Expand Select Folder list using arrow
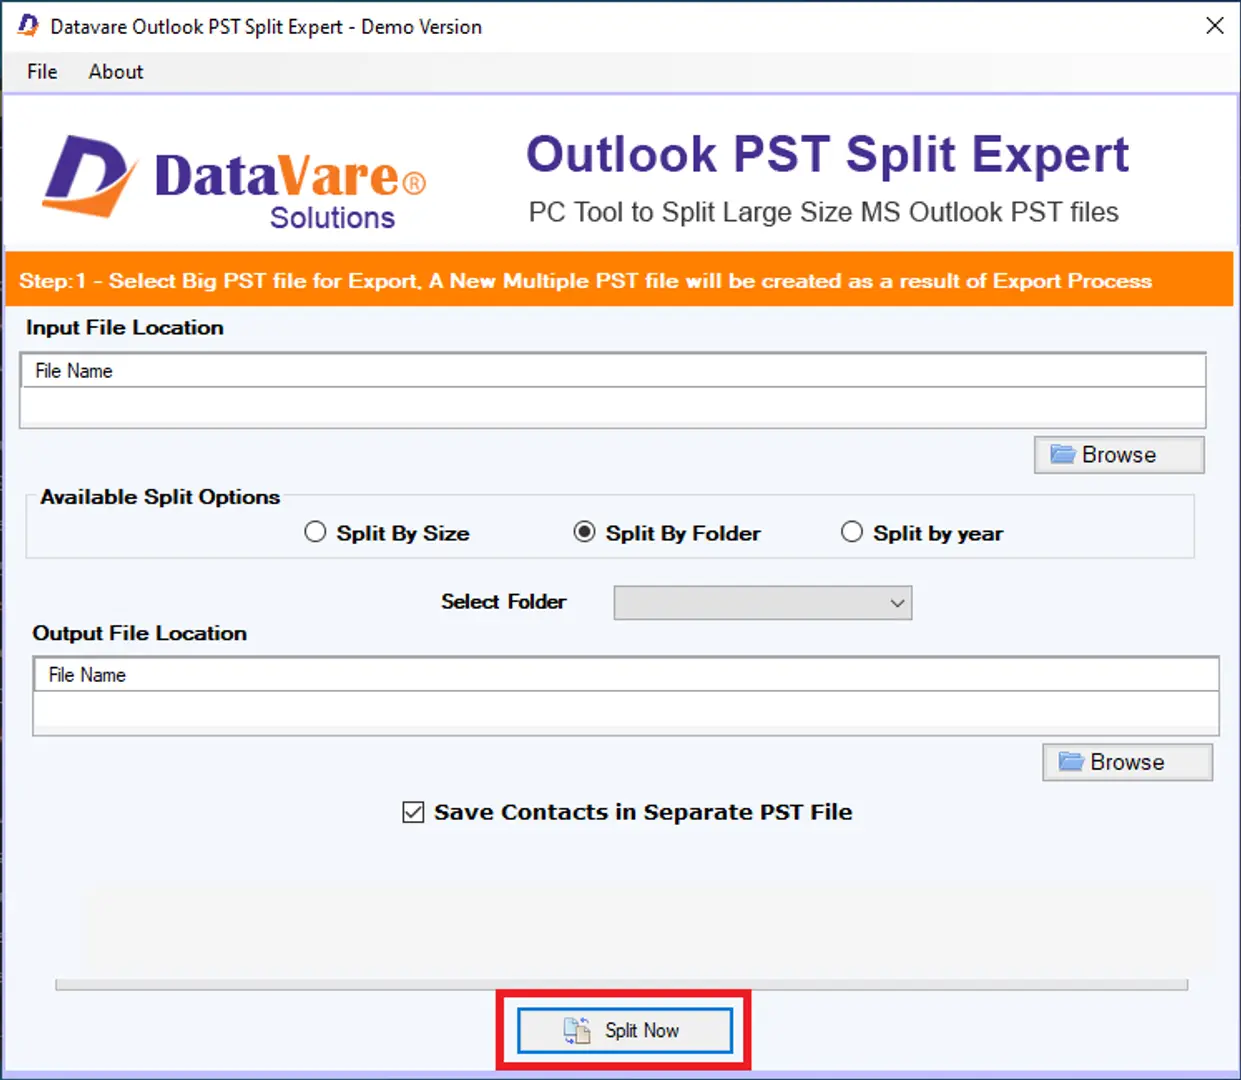Screen dimensions: 1241x1080 [x=897, y=603]
